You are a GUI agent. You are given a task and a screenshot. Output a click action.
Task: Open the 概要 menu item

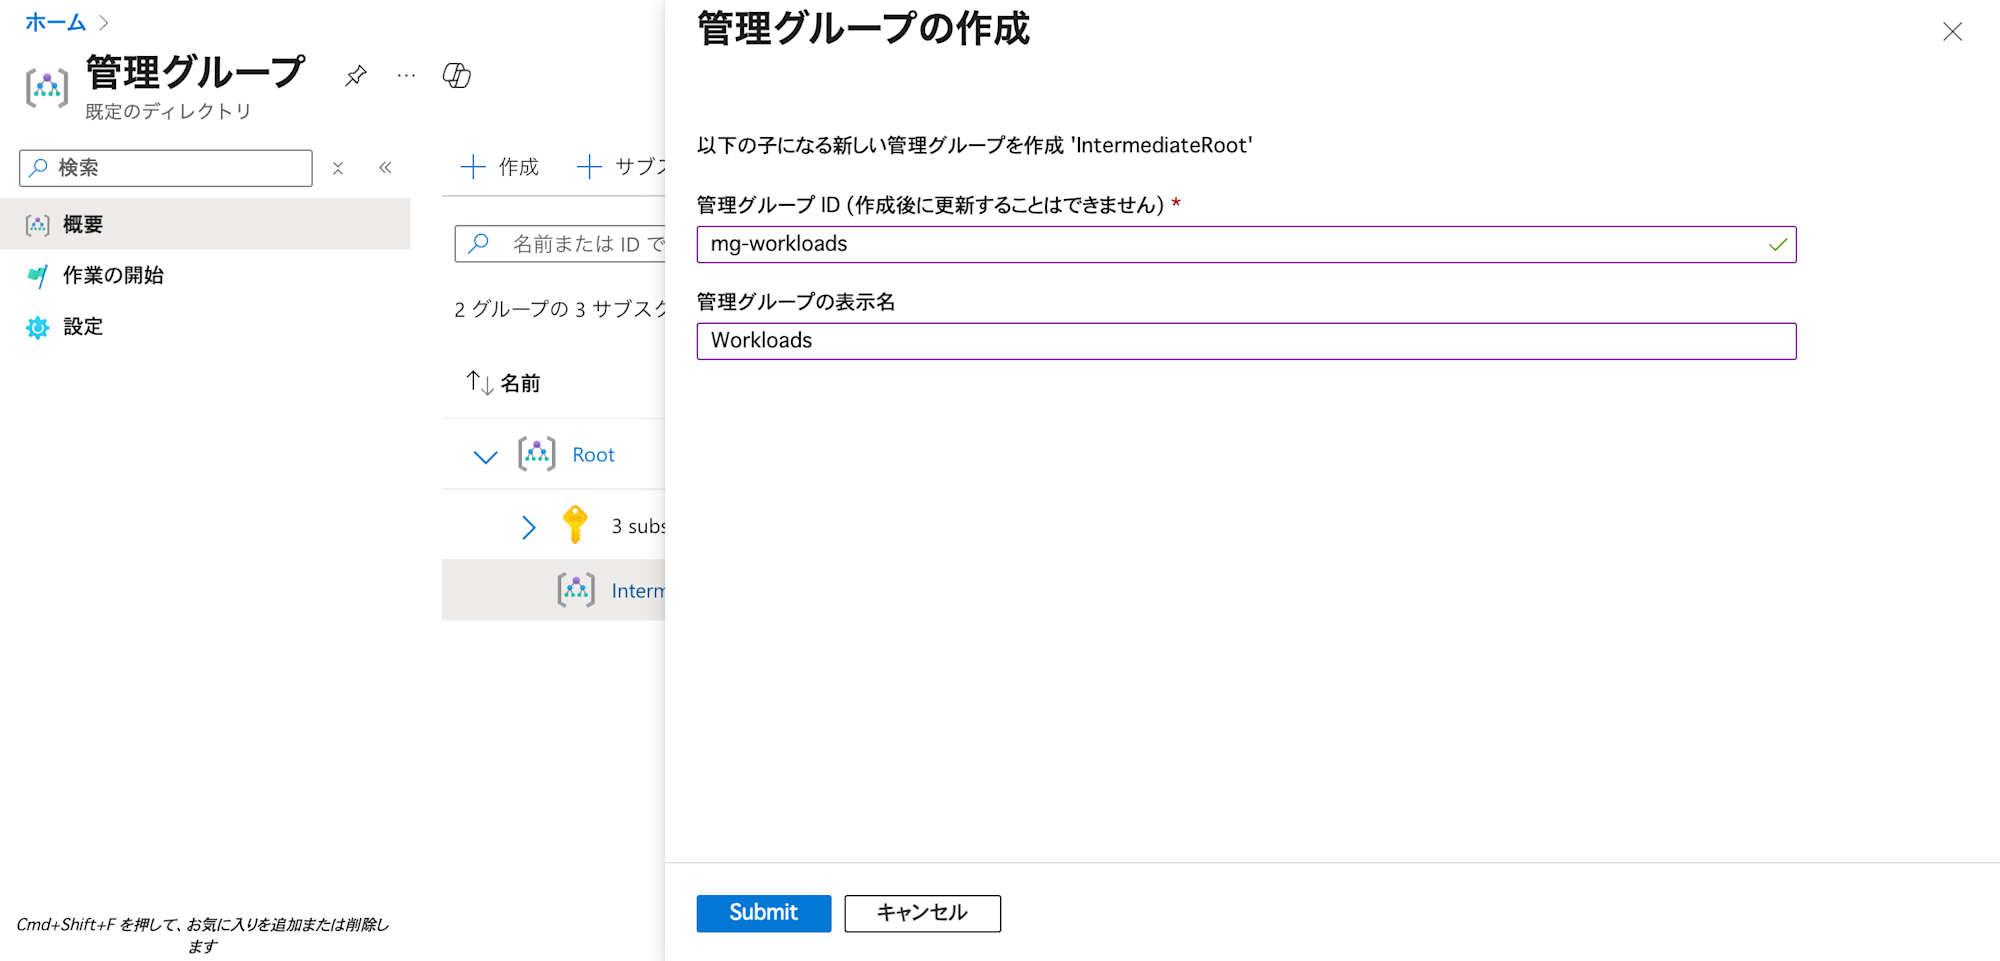coord(205,224)
